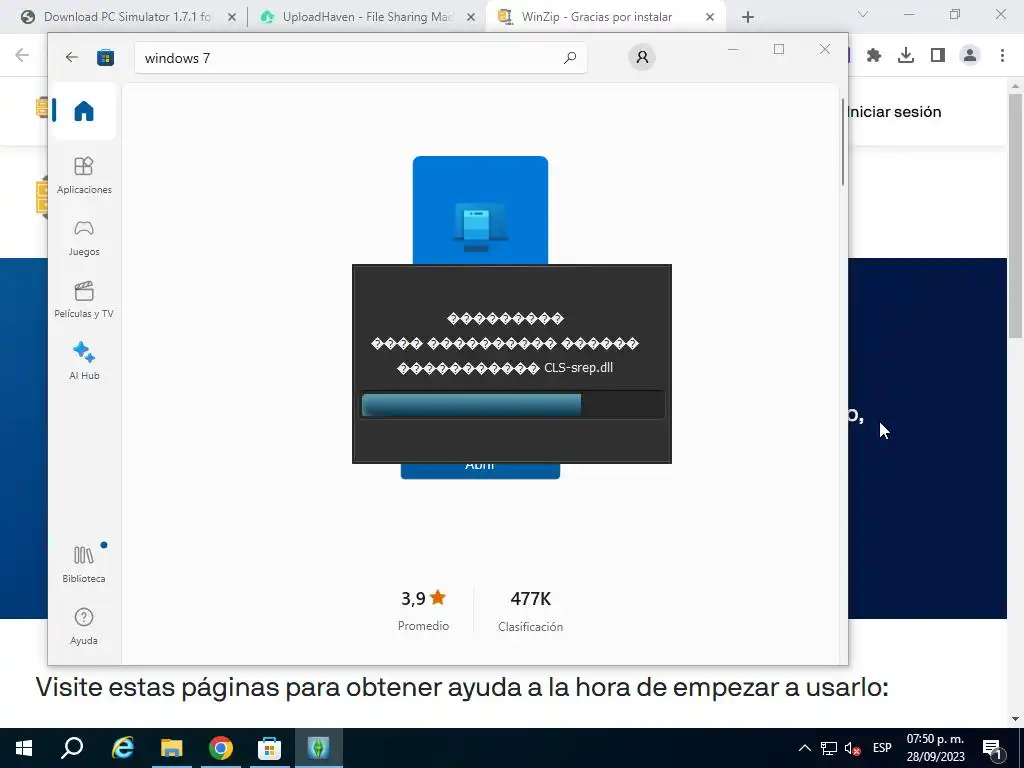
Task: Click the app thumbnail image in Store
Action: click(x=480, y=210)
